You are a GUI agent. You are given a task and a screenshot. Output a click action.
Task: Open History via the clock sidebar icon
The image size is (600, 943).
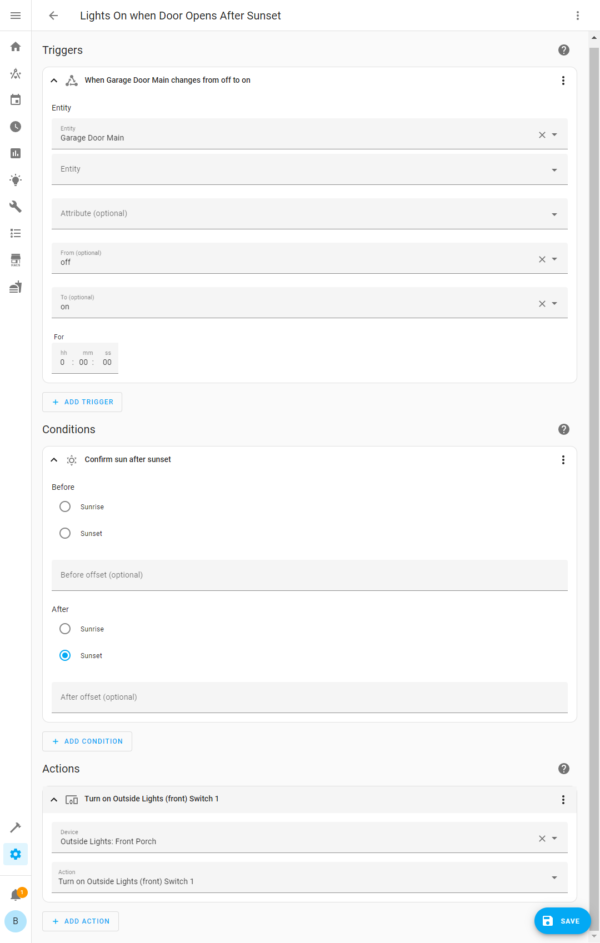[x=15, y=126]
